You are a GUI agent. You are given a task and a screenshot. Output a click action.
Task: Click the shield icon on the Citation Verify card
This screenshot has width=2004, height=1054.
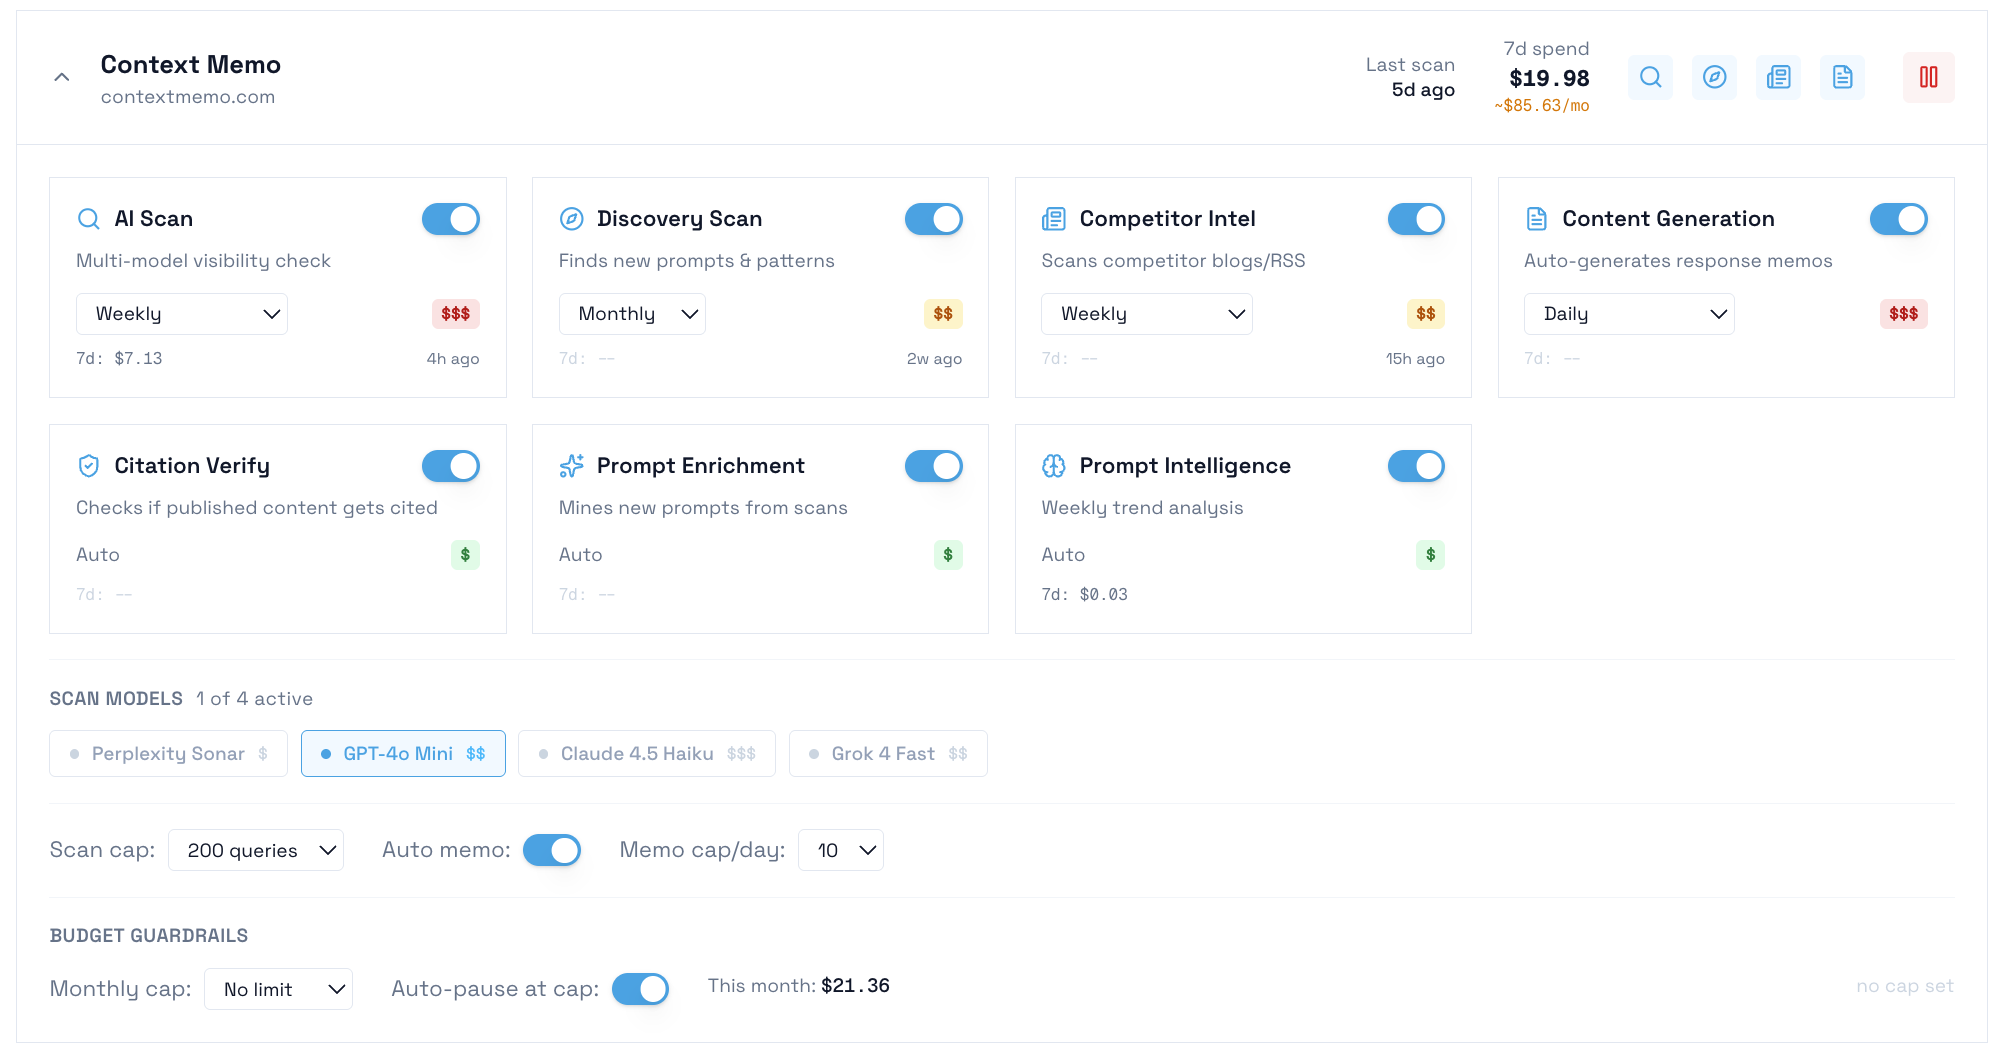coord(89,465)
